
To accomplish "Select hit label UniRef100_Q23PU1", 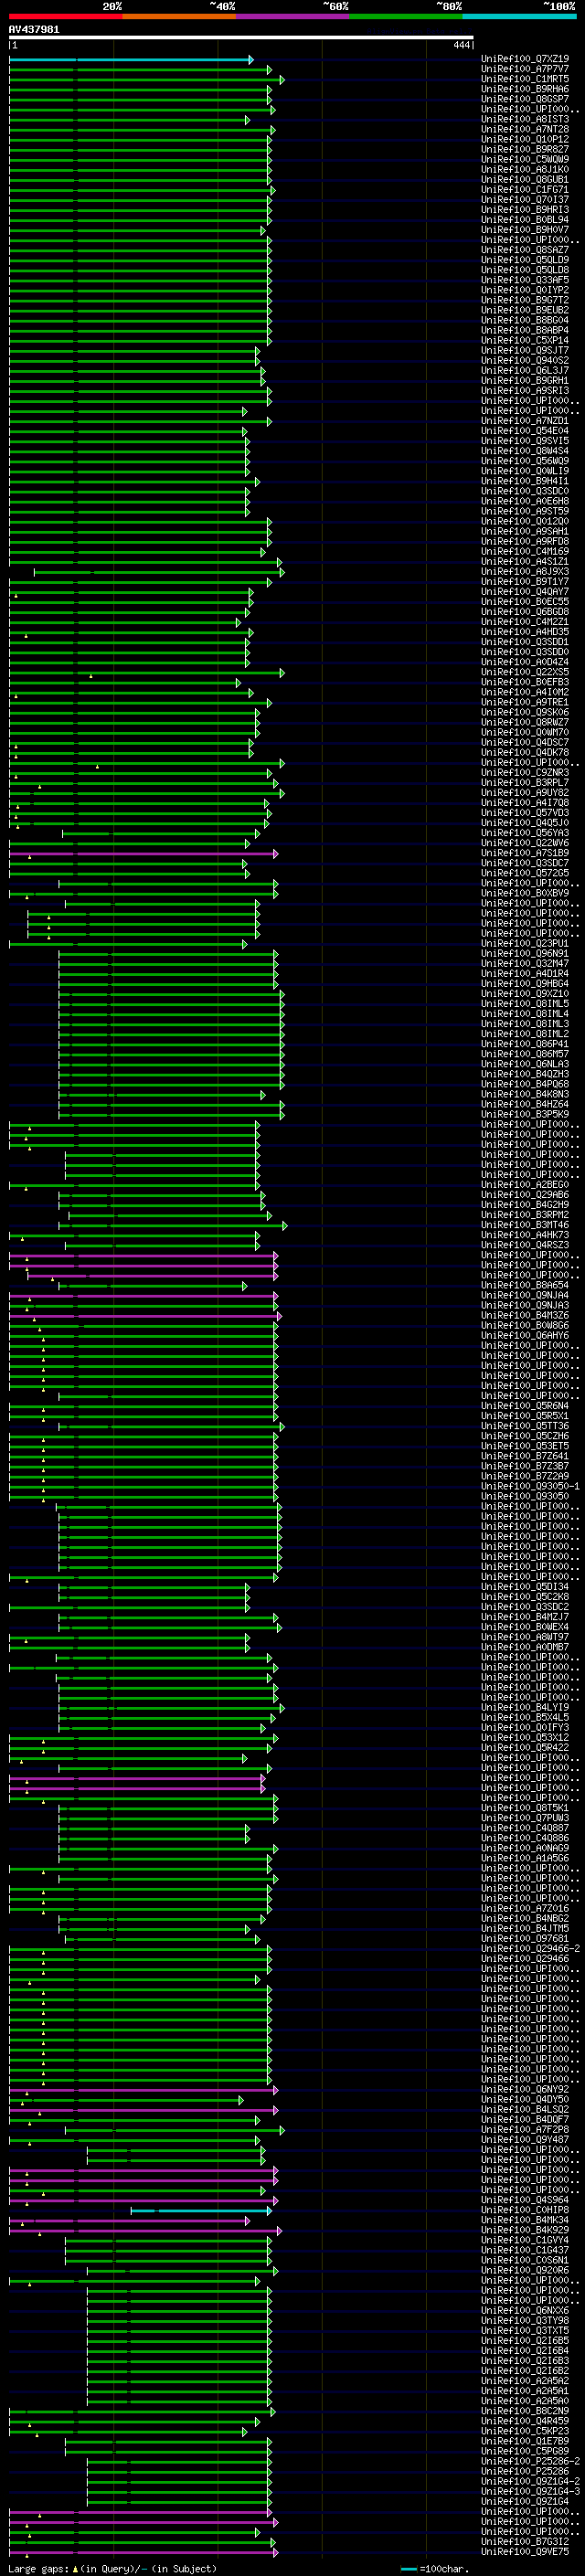I will coord(525,943).
